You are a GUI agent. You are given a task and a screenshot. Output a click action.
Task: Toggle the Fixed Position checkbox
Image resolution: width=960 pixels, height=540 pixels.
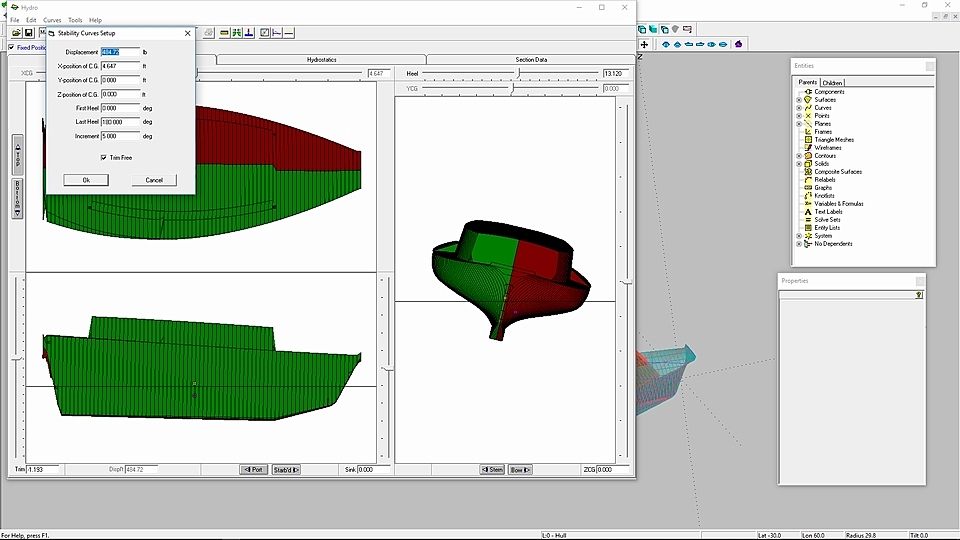[x=12, y=47]
